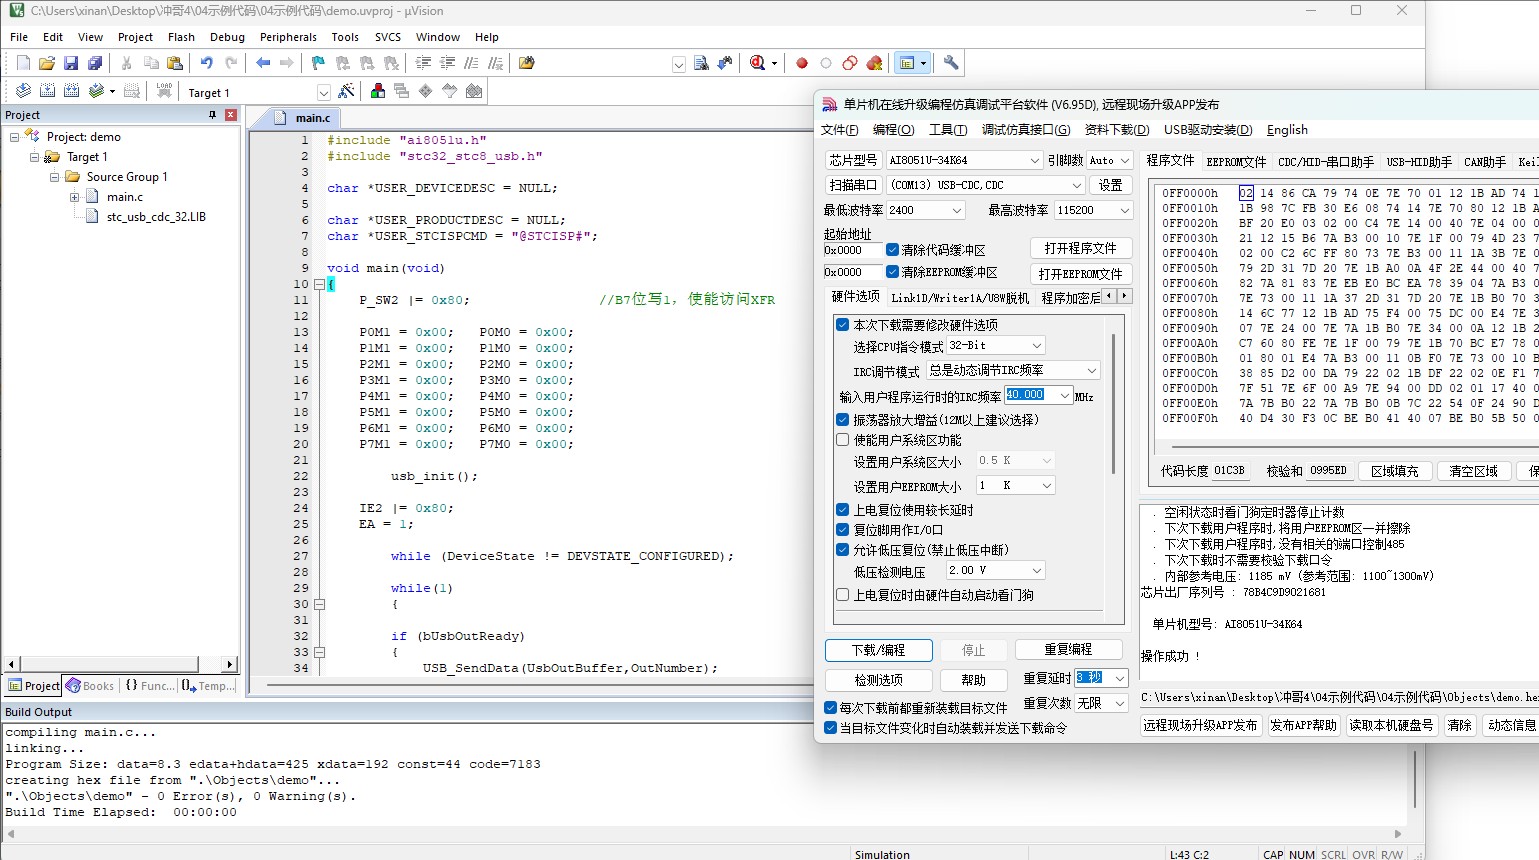1539x860 pixels.
Task: Click the hardware options vertical scrollbar
Action: [x=1112, y=405]
